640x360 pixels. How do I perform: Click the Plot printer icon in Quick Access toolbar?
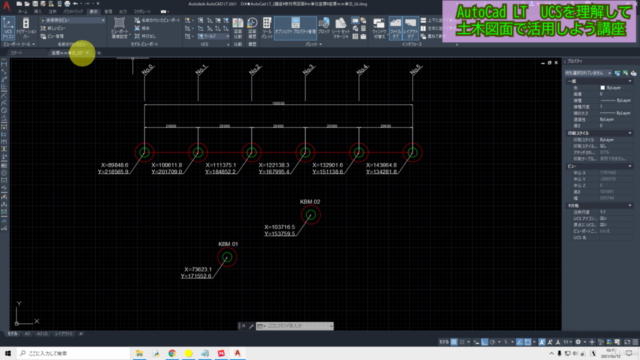[67, 4]
